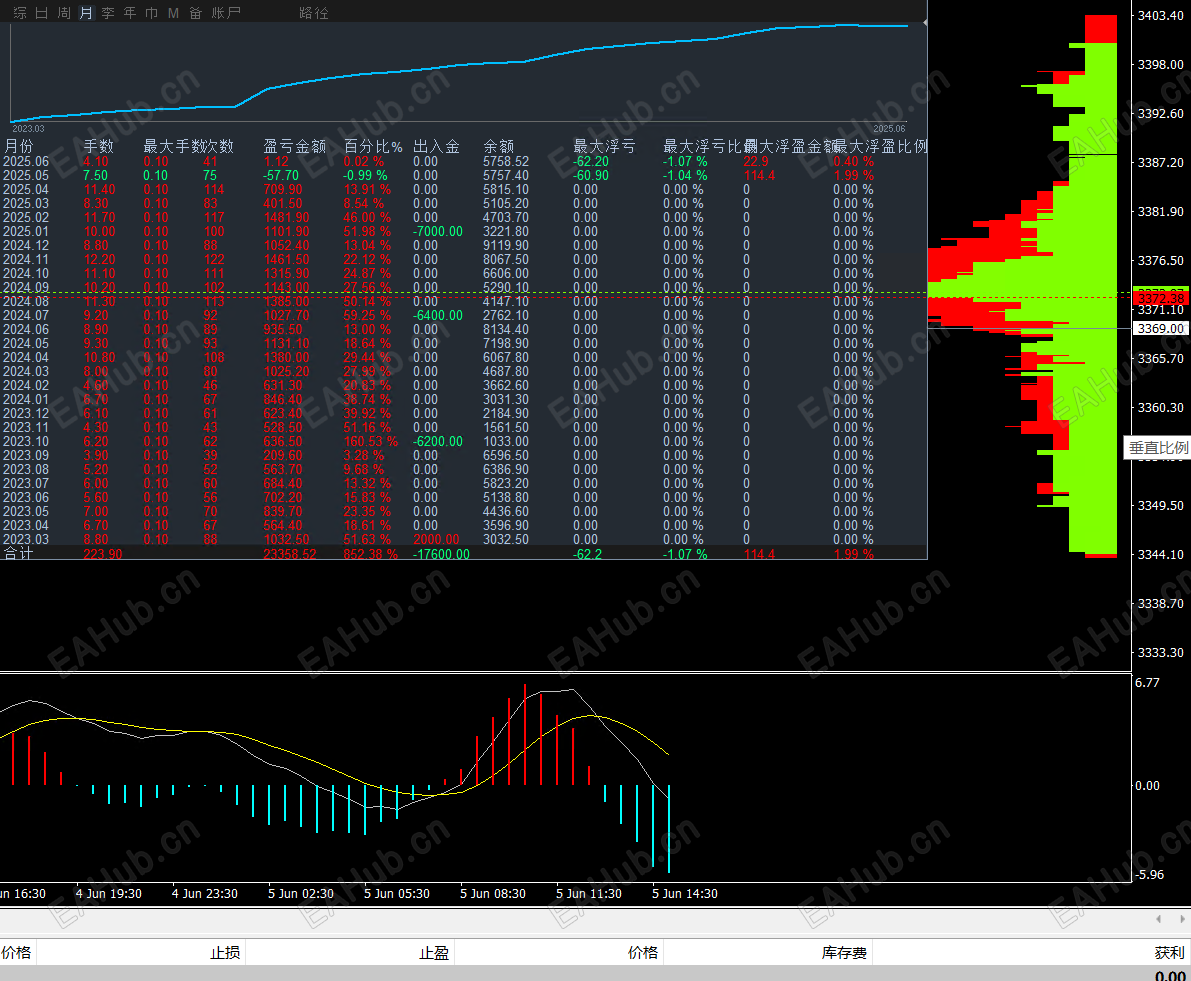The image size is (1191, 981).
Task: Click the 23358.52 total profit value
Action: tap(289, 554)
